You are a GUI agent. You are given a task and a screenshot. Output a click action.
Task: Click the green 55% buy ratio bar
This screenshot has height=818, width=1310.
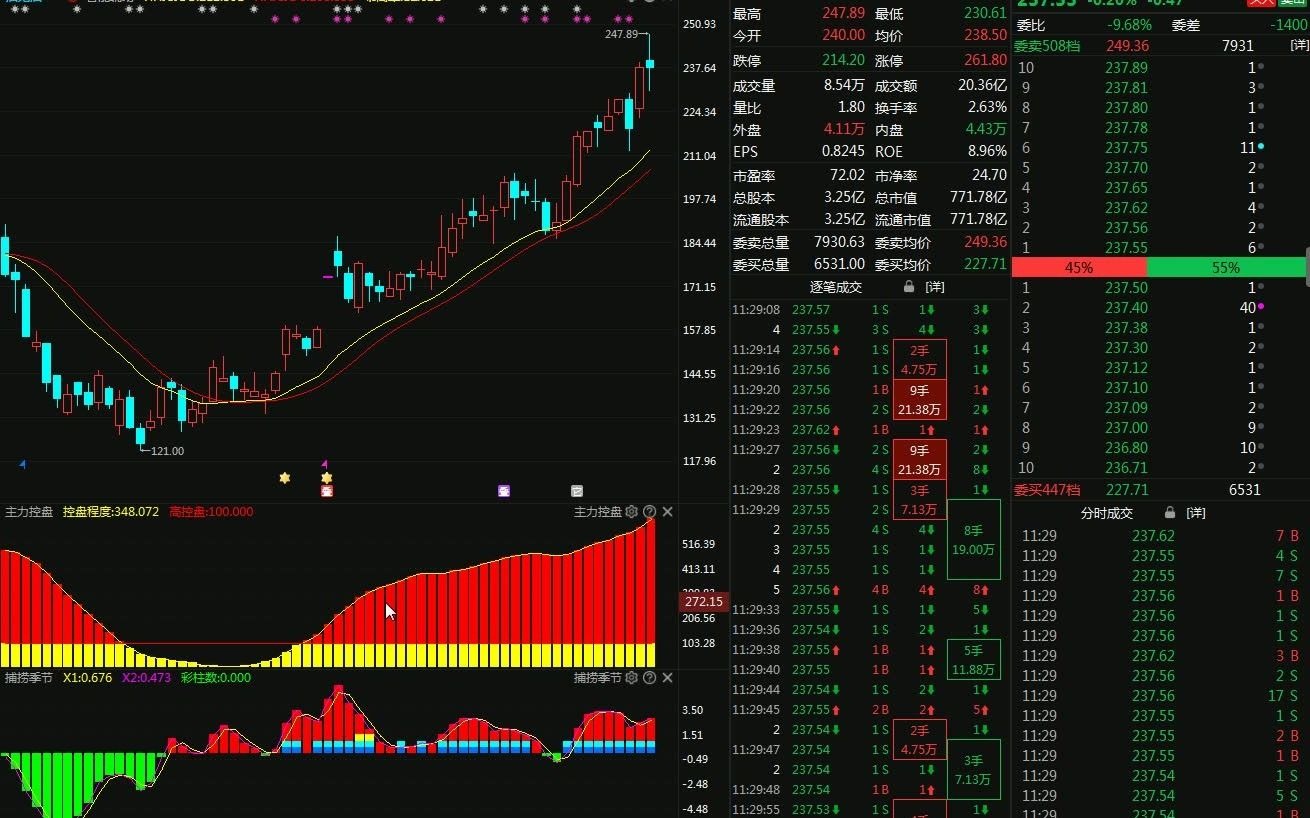point(1226,267)
